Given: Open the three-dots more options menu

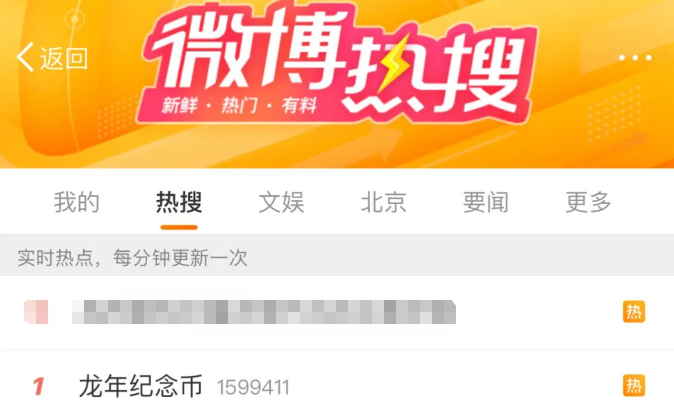Looking at the screenshot, I should click(635, 58).
